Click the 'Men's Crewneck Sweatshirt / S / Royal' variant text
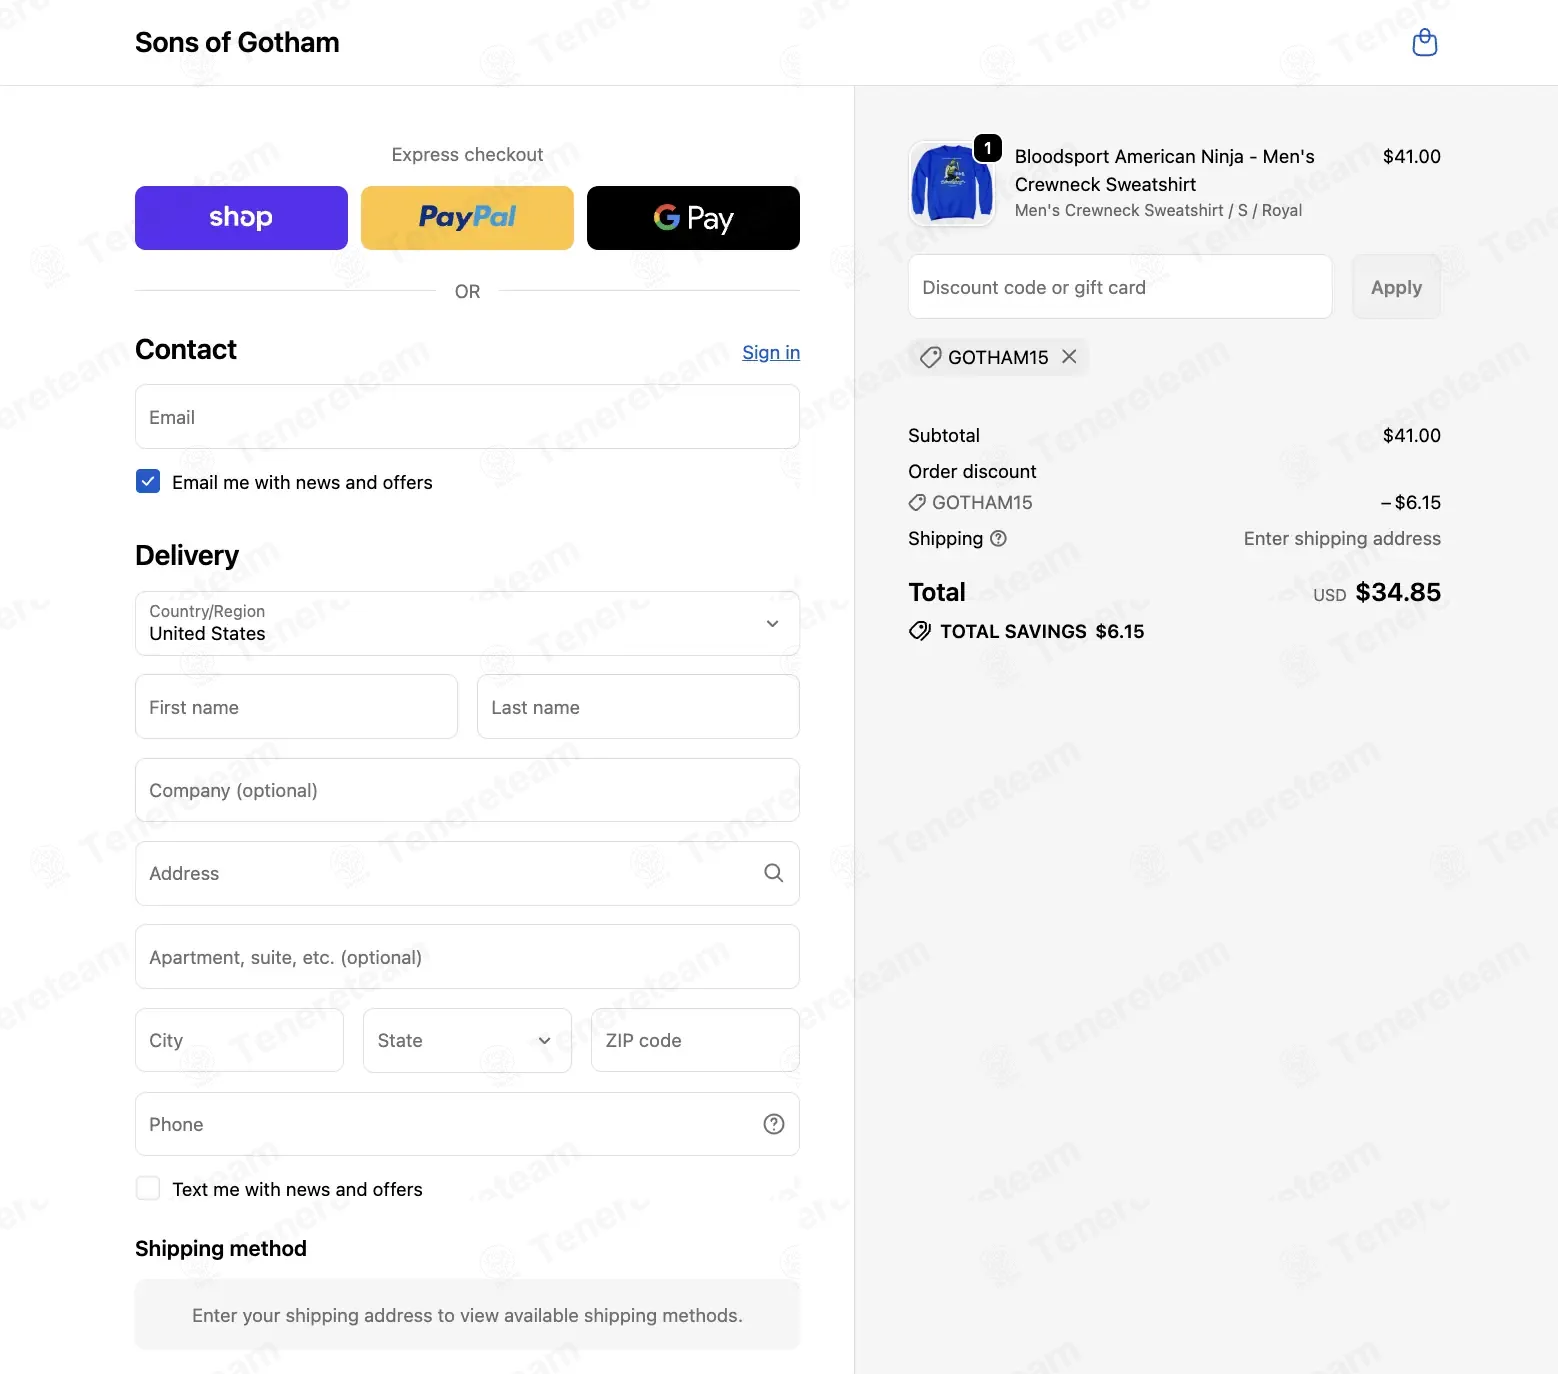 [1158, 210]
